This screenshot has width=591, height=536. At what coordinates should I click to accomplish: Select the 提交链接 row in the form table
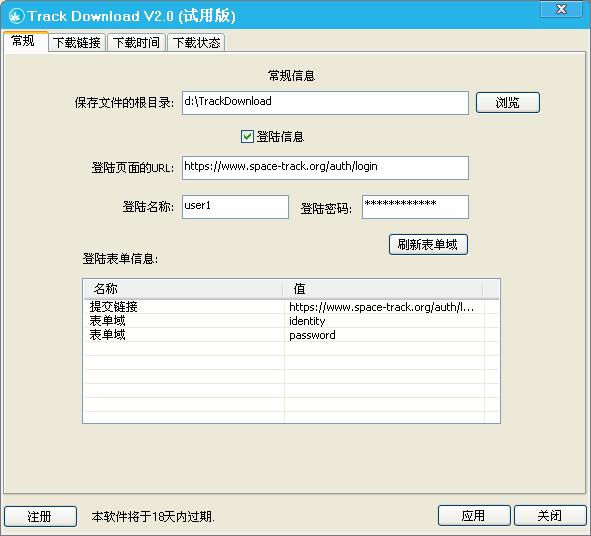(284, 307)
